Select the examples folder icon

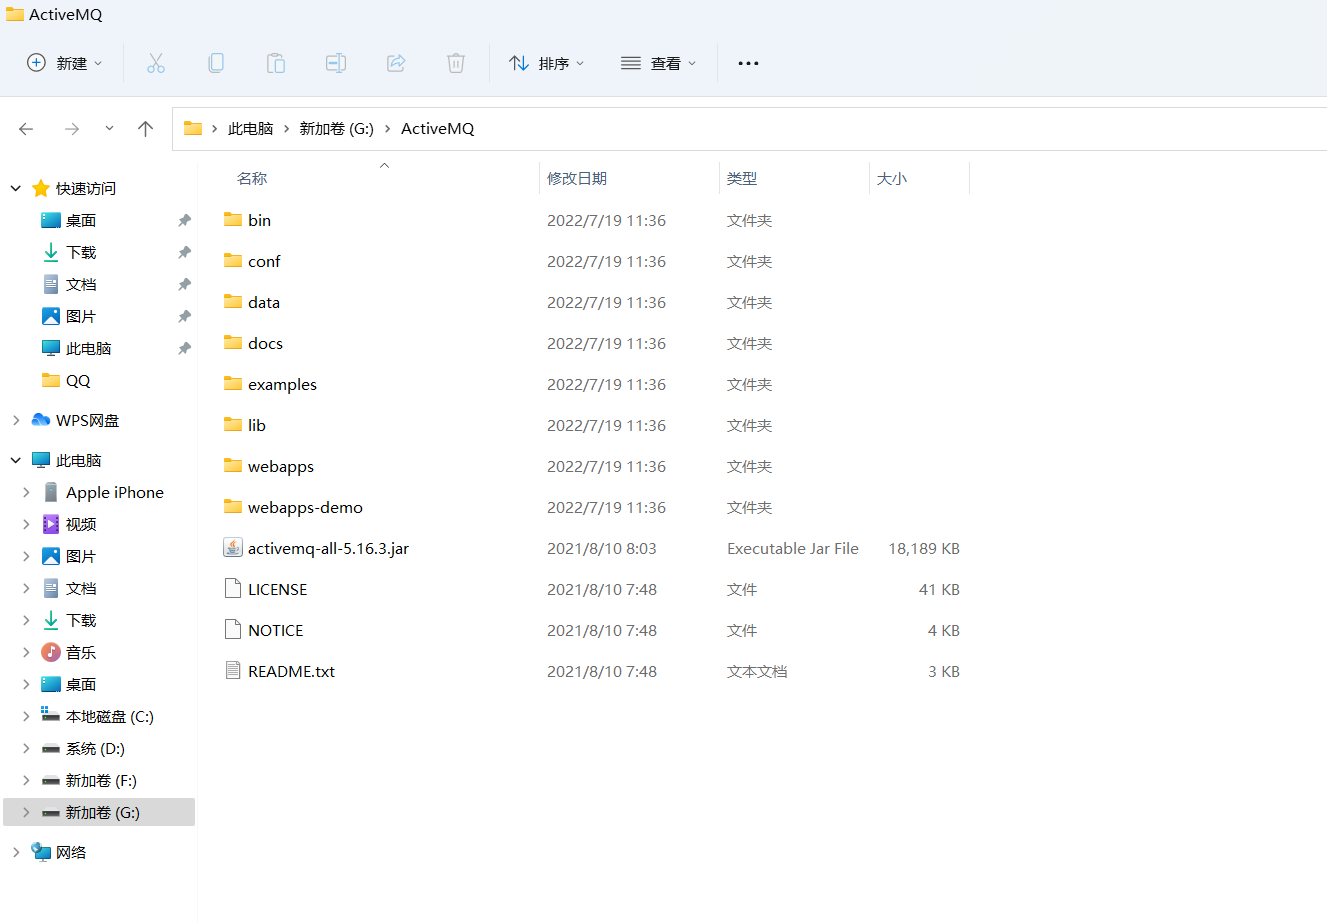pyautogui.click(x=233, y=383)
